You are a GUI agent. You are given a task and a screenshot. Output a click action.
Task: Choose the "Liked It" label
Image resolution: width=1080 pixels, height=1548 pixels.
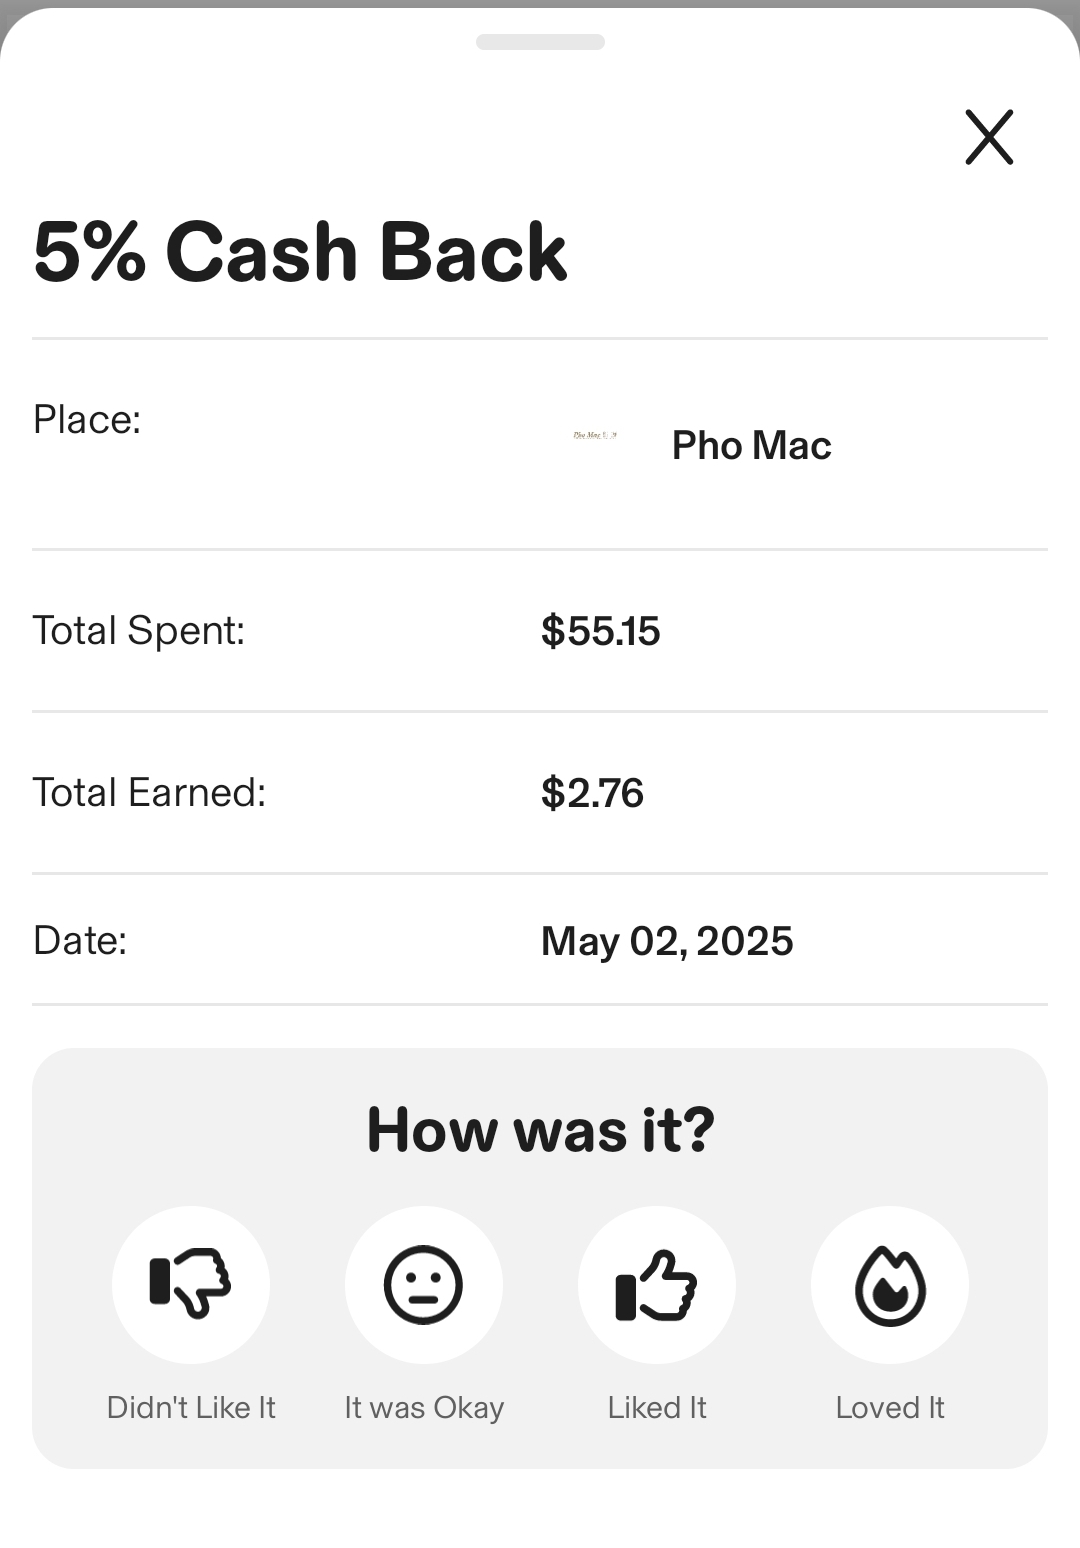657,1407
